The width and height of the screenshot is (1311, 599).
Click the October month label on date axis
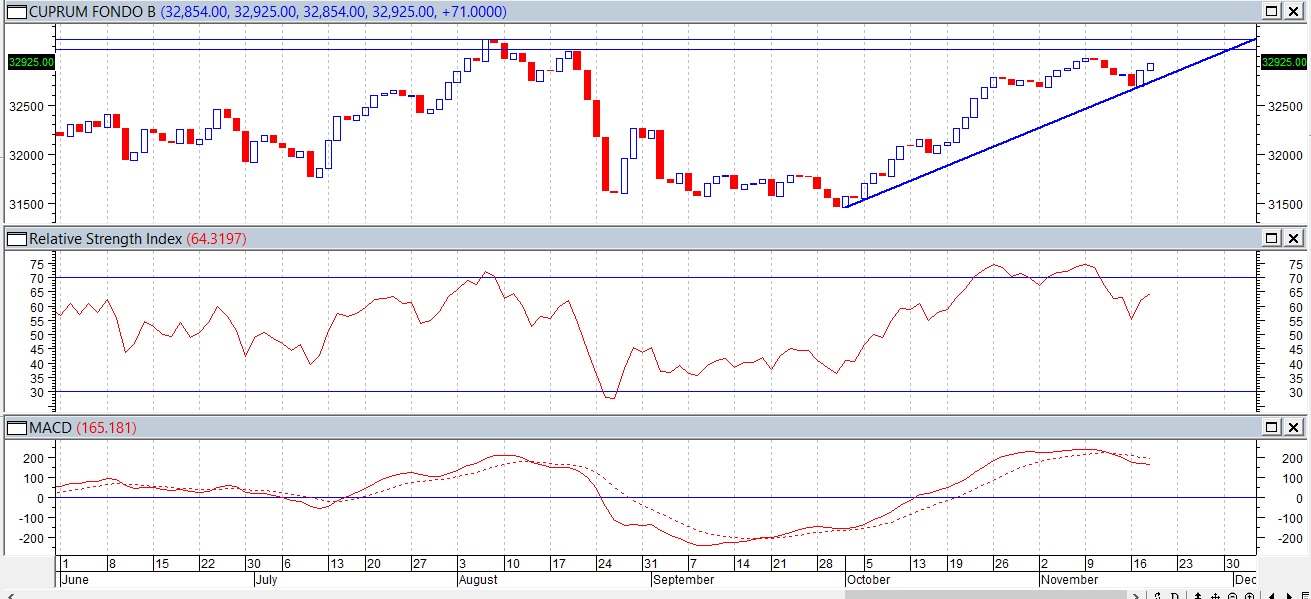point(868,579)
